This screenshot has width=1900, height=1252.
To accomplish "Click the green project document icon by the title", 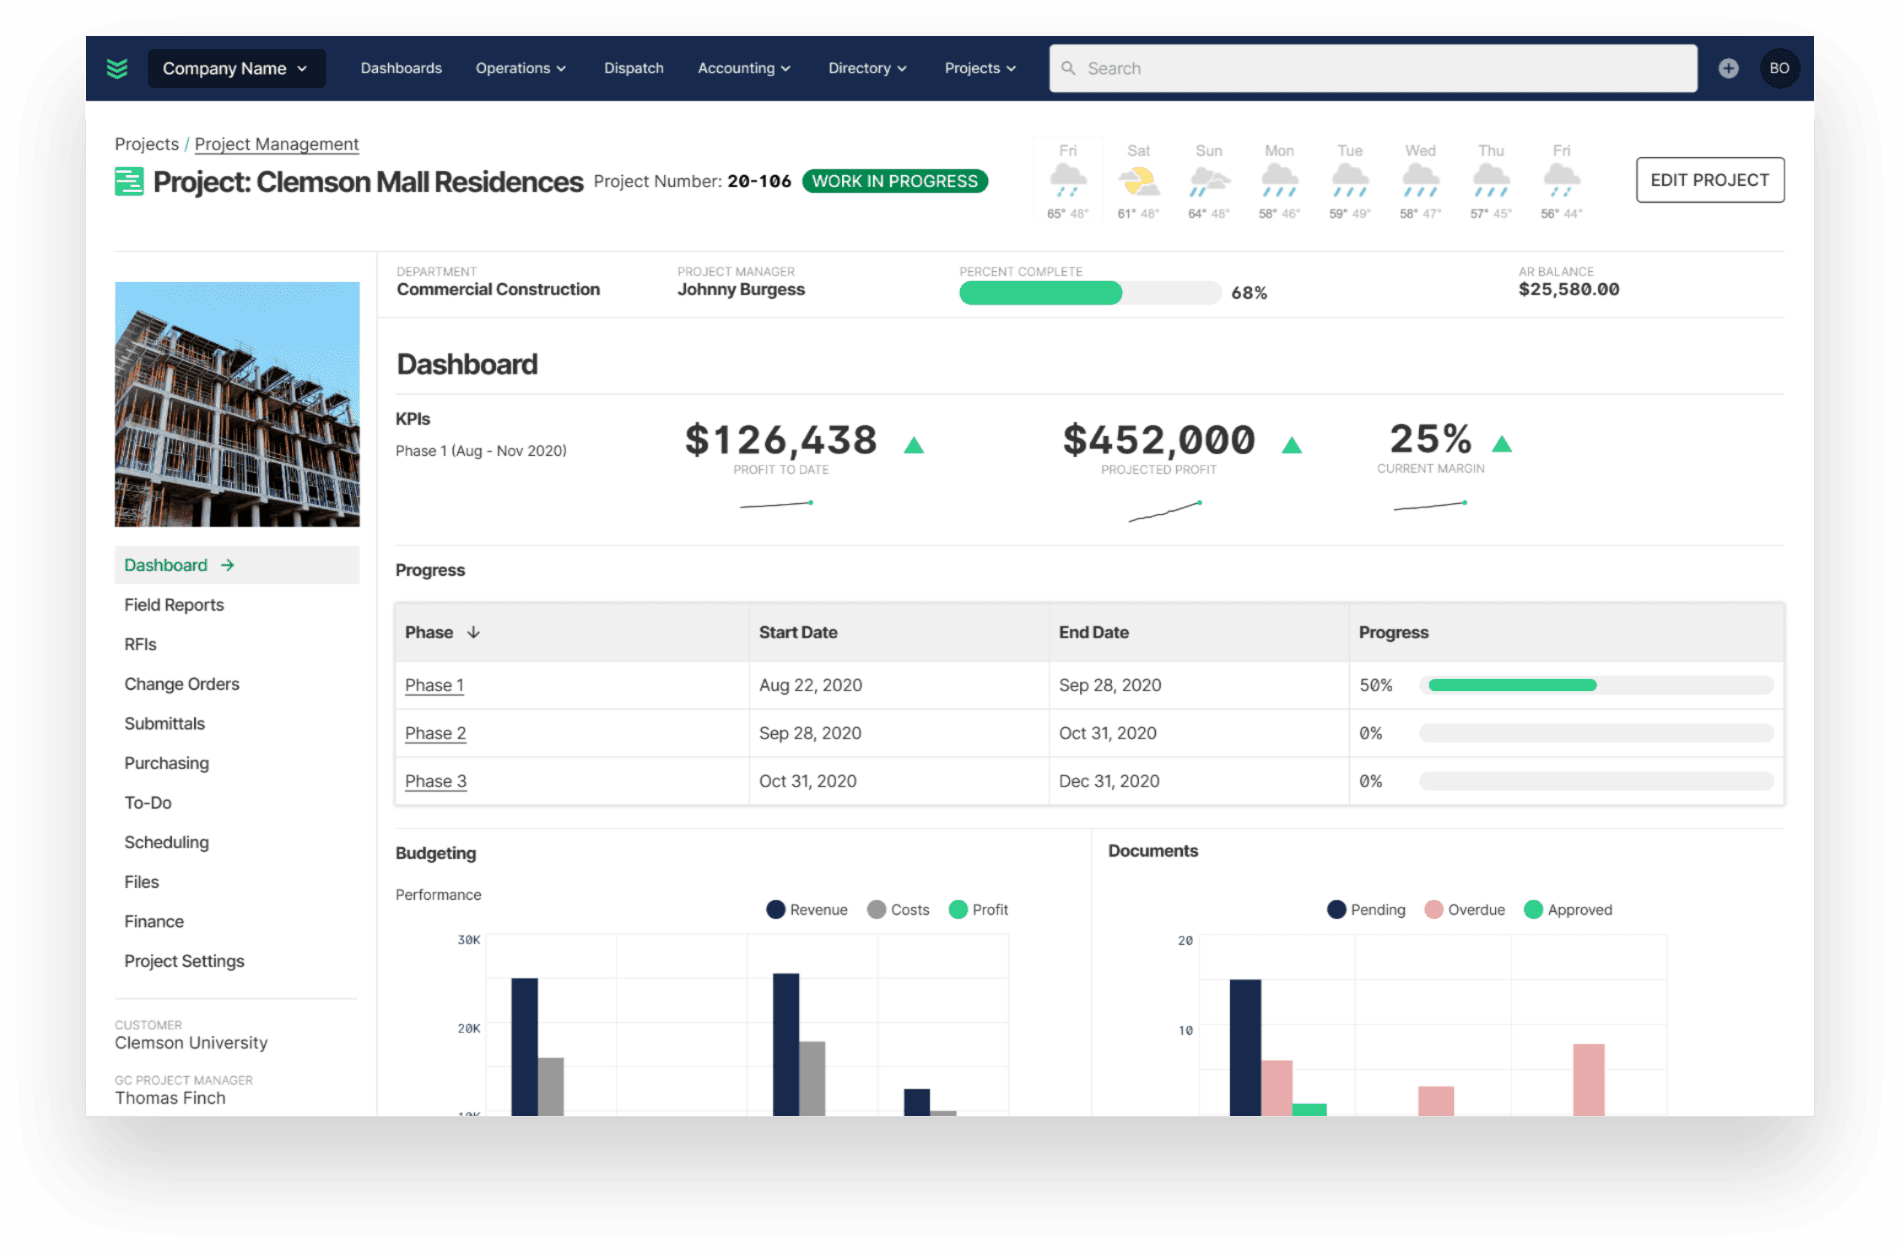I will (129, 182).
